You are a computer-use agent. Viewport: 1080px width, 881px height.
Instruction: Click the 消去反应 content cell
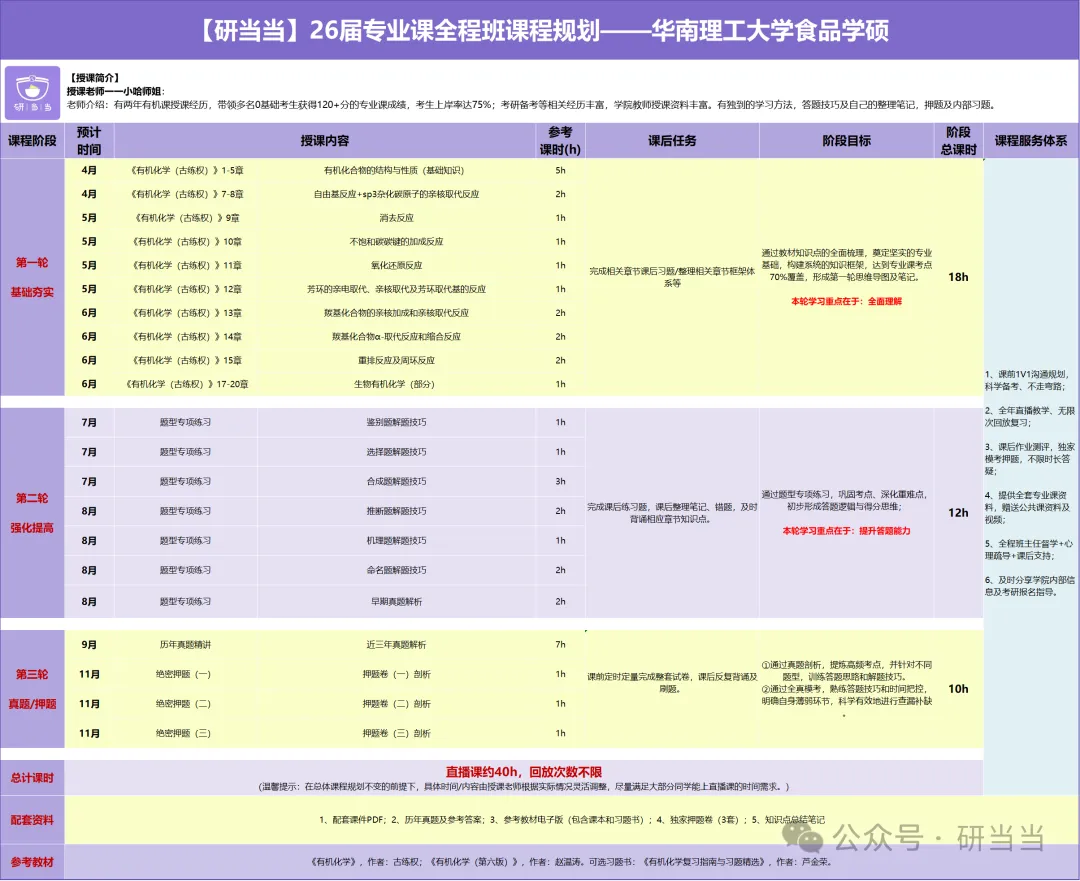tap(397, 218)
